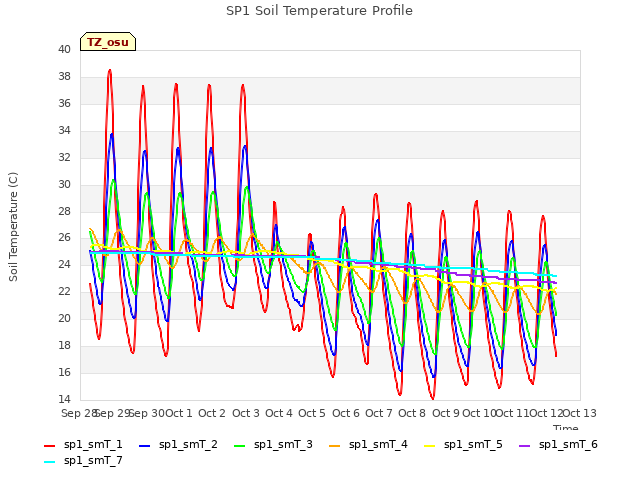640x480 pixels.
Task: Click the TZ_osu annotation label
Action: (x=108, y=42)
